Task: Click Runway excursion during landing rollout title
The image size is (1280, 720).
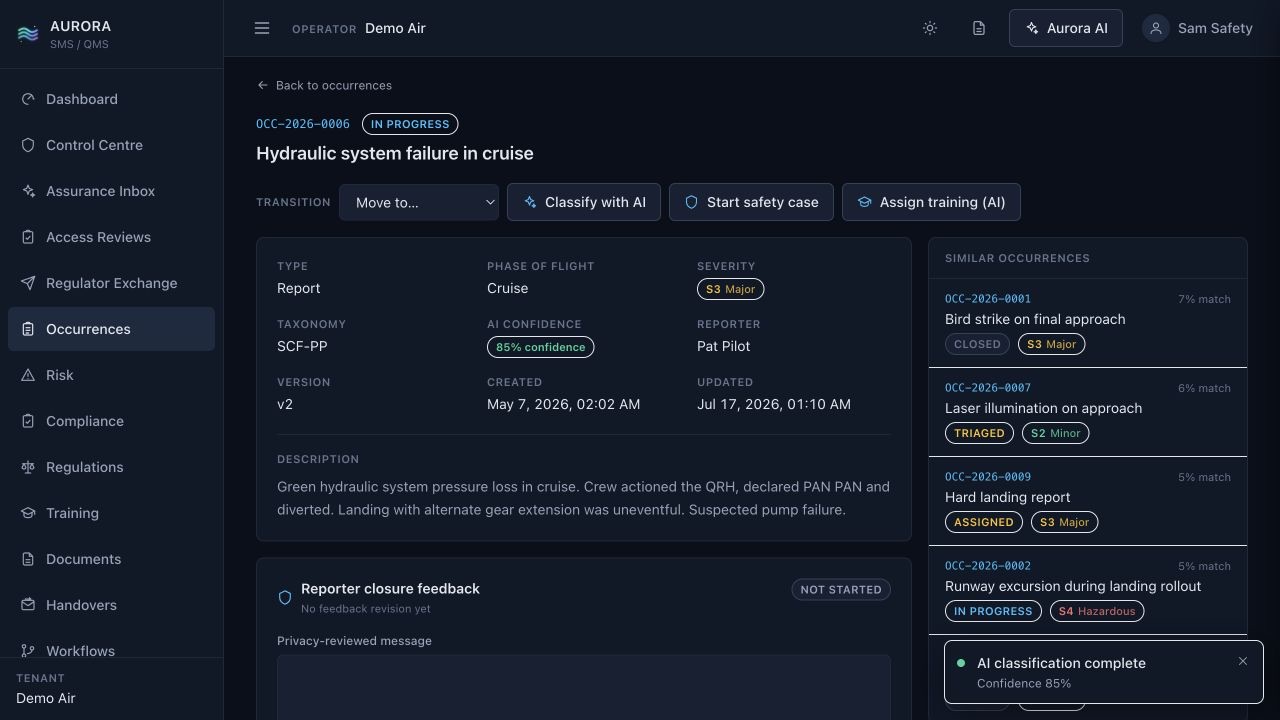Action: [1073, 586]
